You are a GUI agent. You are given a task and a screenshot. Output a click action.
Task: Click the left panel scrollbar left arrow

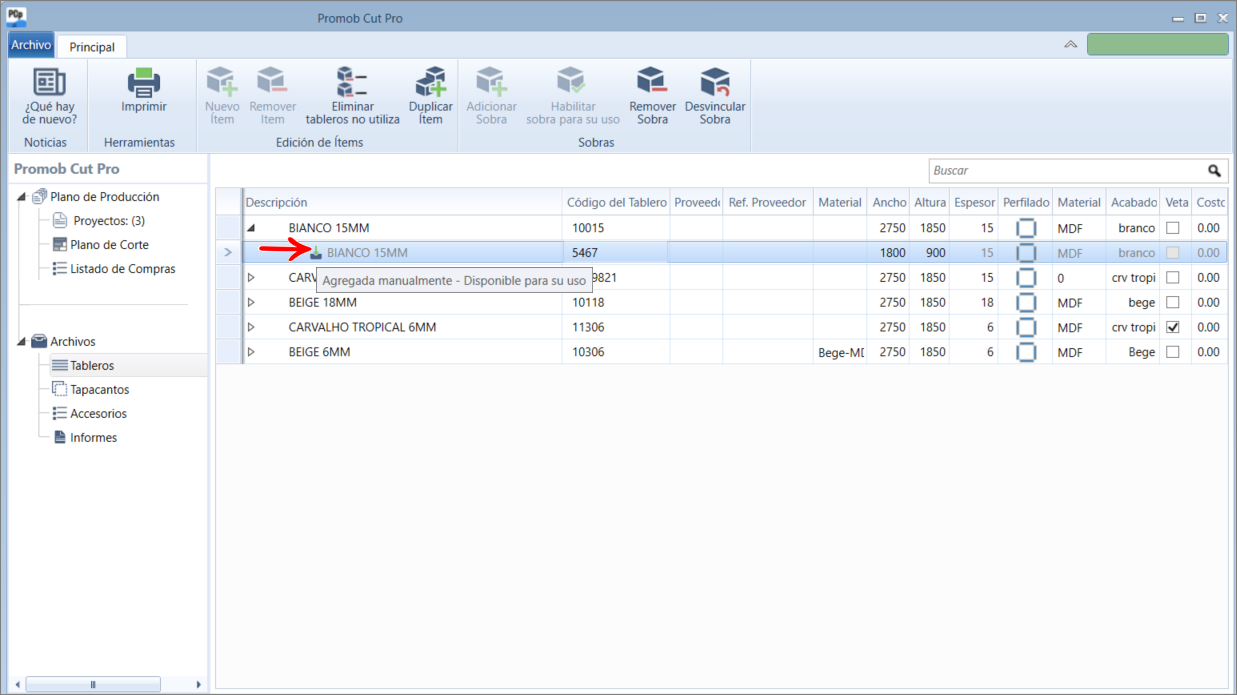point(17,685)
